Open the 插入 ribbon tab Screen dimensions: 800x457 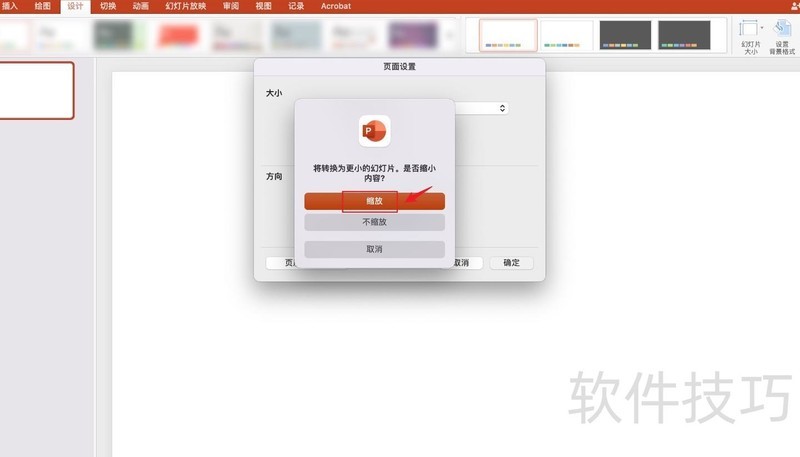9,6
